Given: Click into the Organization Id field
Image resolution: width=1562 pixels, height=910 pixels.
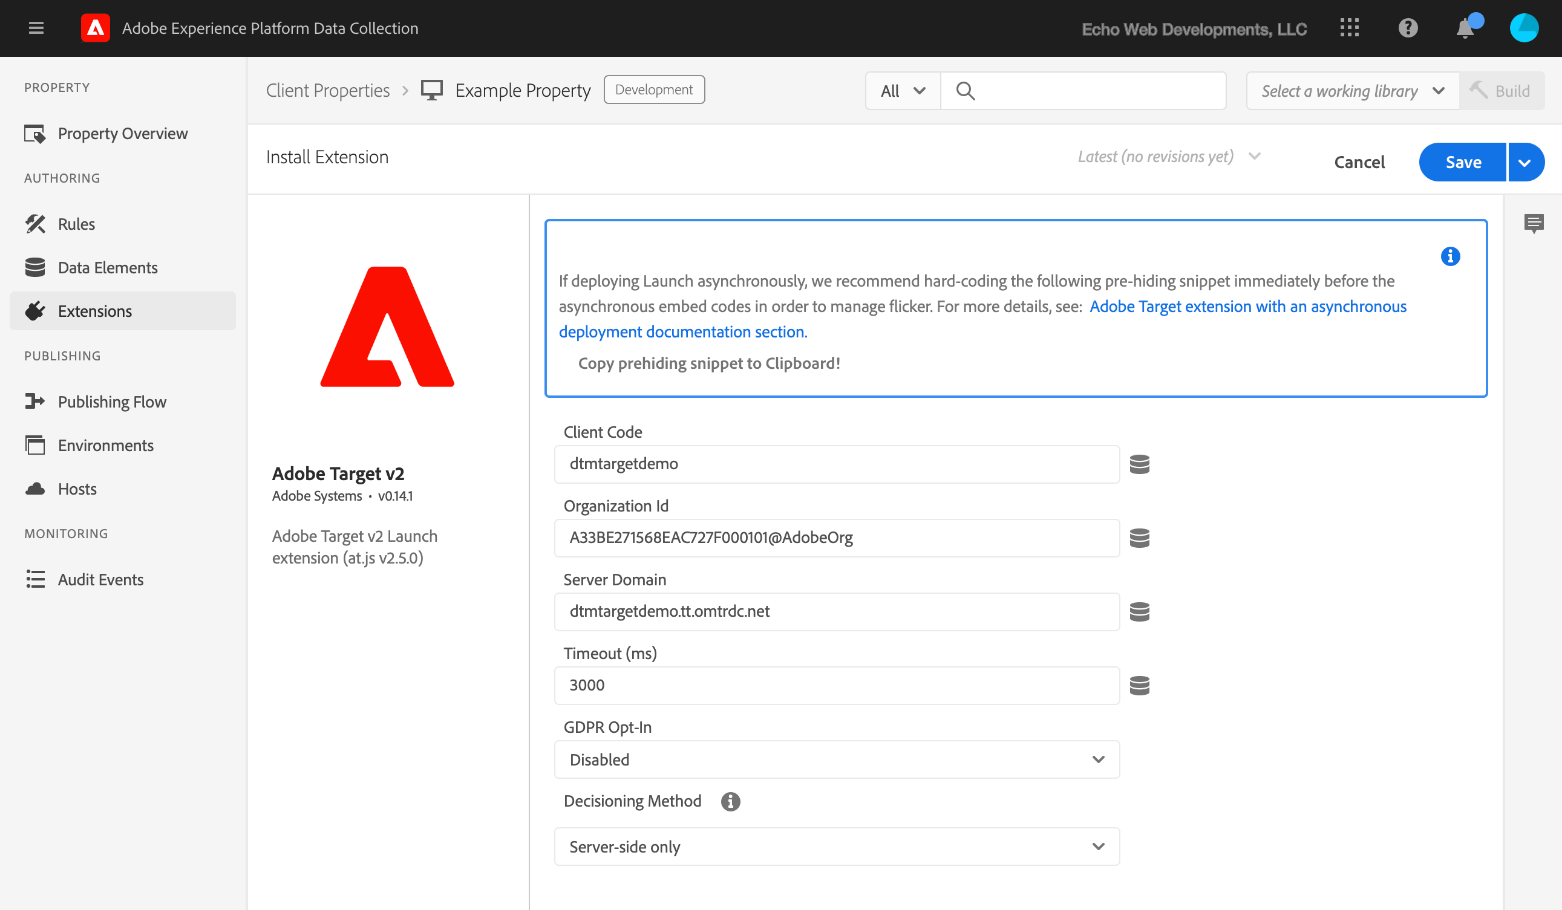Looking at the screenshot, I should [836, 538].
